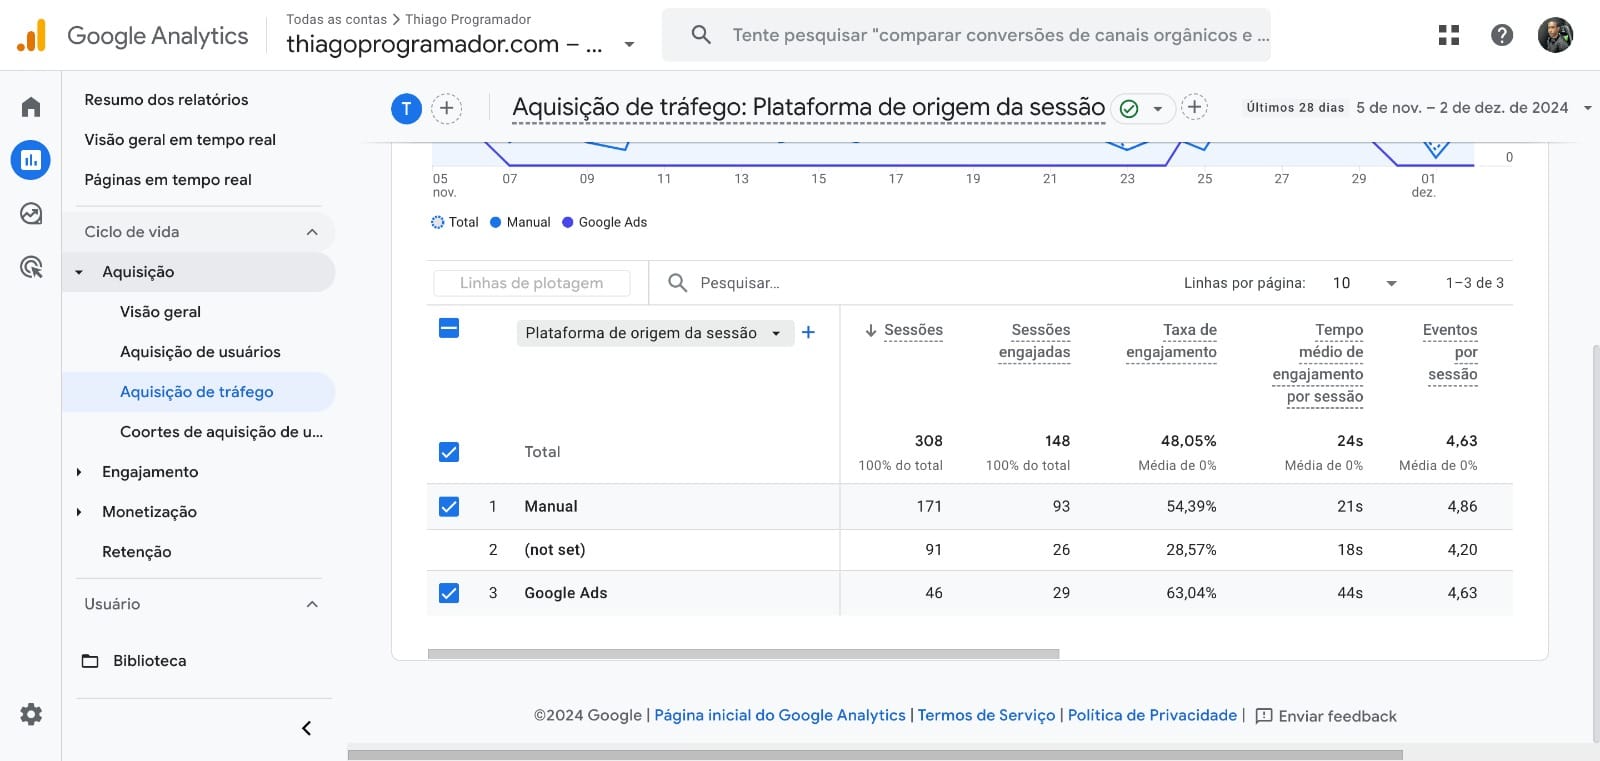
Task: Click the table Pesquisar field
Action: coord(739,283)
